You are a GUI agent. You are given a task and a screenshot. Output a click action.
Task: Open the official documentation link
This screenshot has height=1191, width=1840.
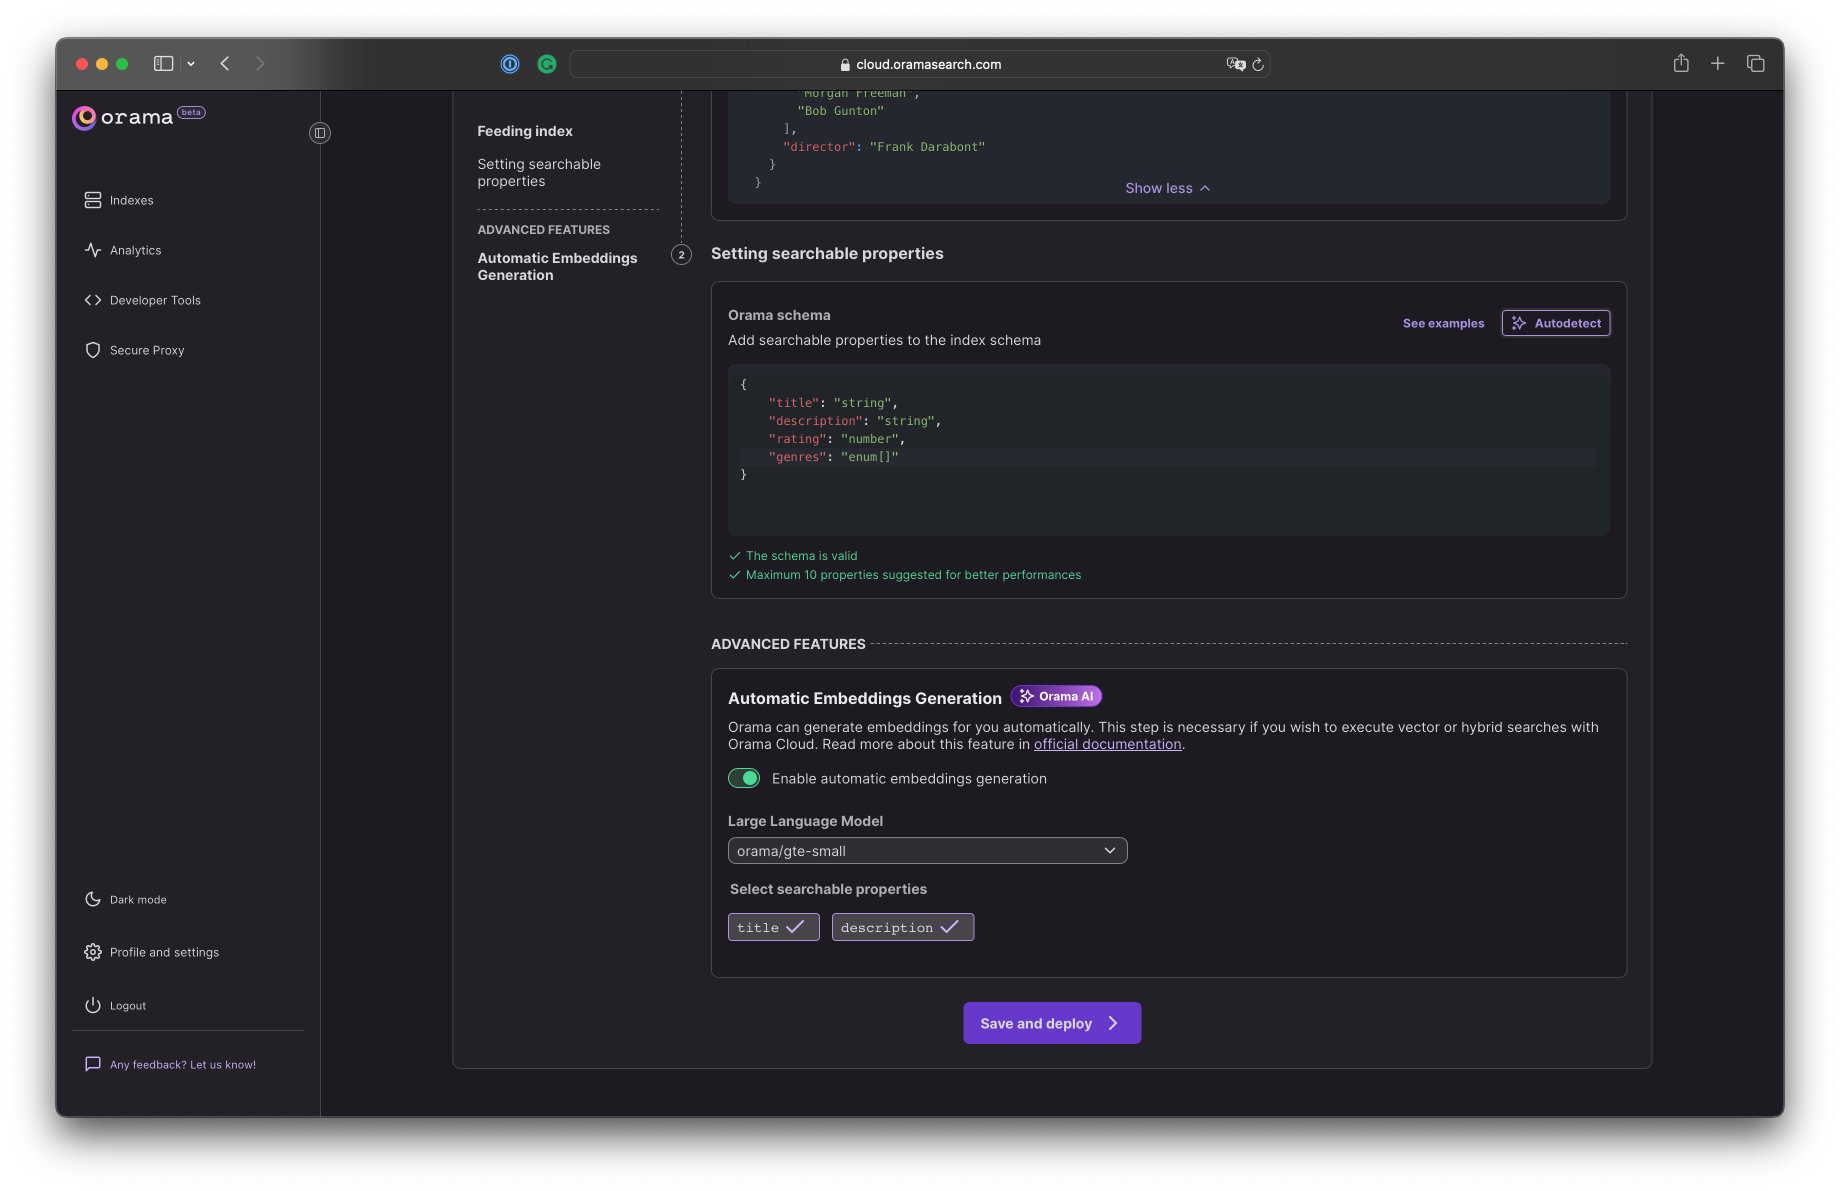pyautogui.click(x=1107, y=744)
